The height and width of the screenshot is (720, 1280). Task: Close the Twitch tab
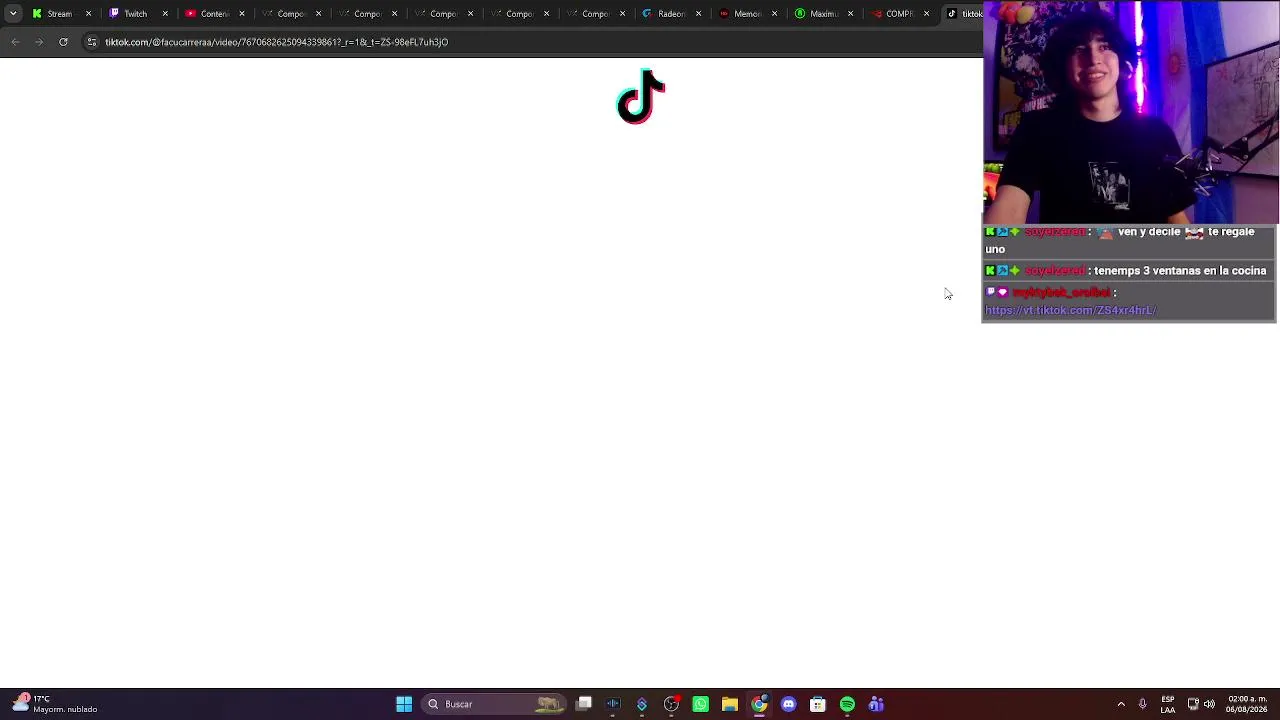tap(165, 14)
